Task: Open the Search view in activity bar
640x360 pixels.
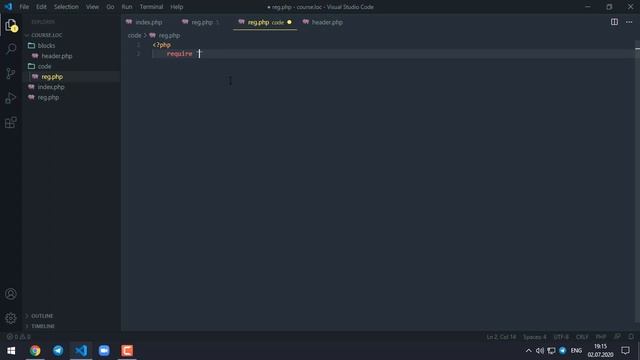Action: (11, 49)
